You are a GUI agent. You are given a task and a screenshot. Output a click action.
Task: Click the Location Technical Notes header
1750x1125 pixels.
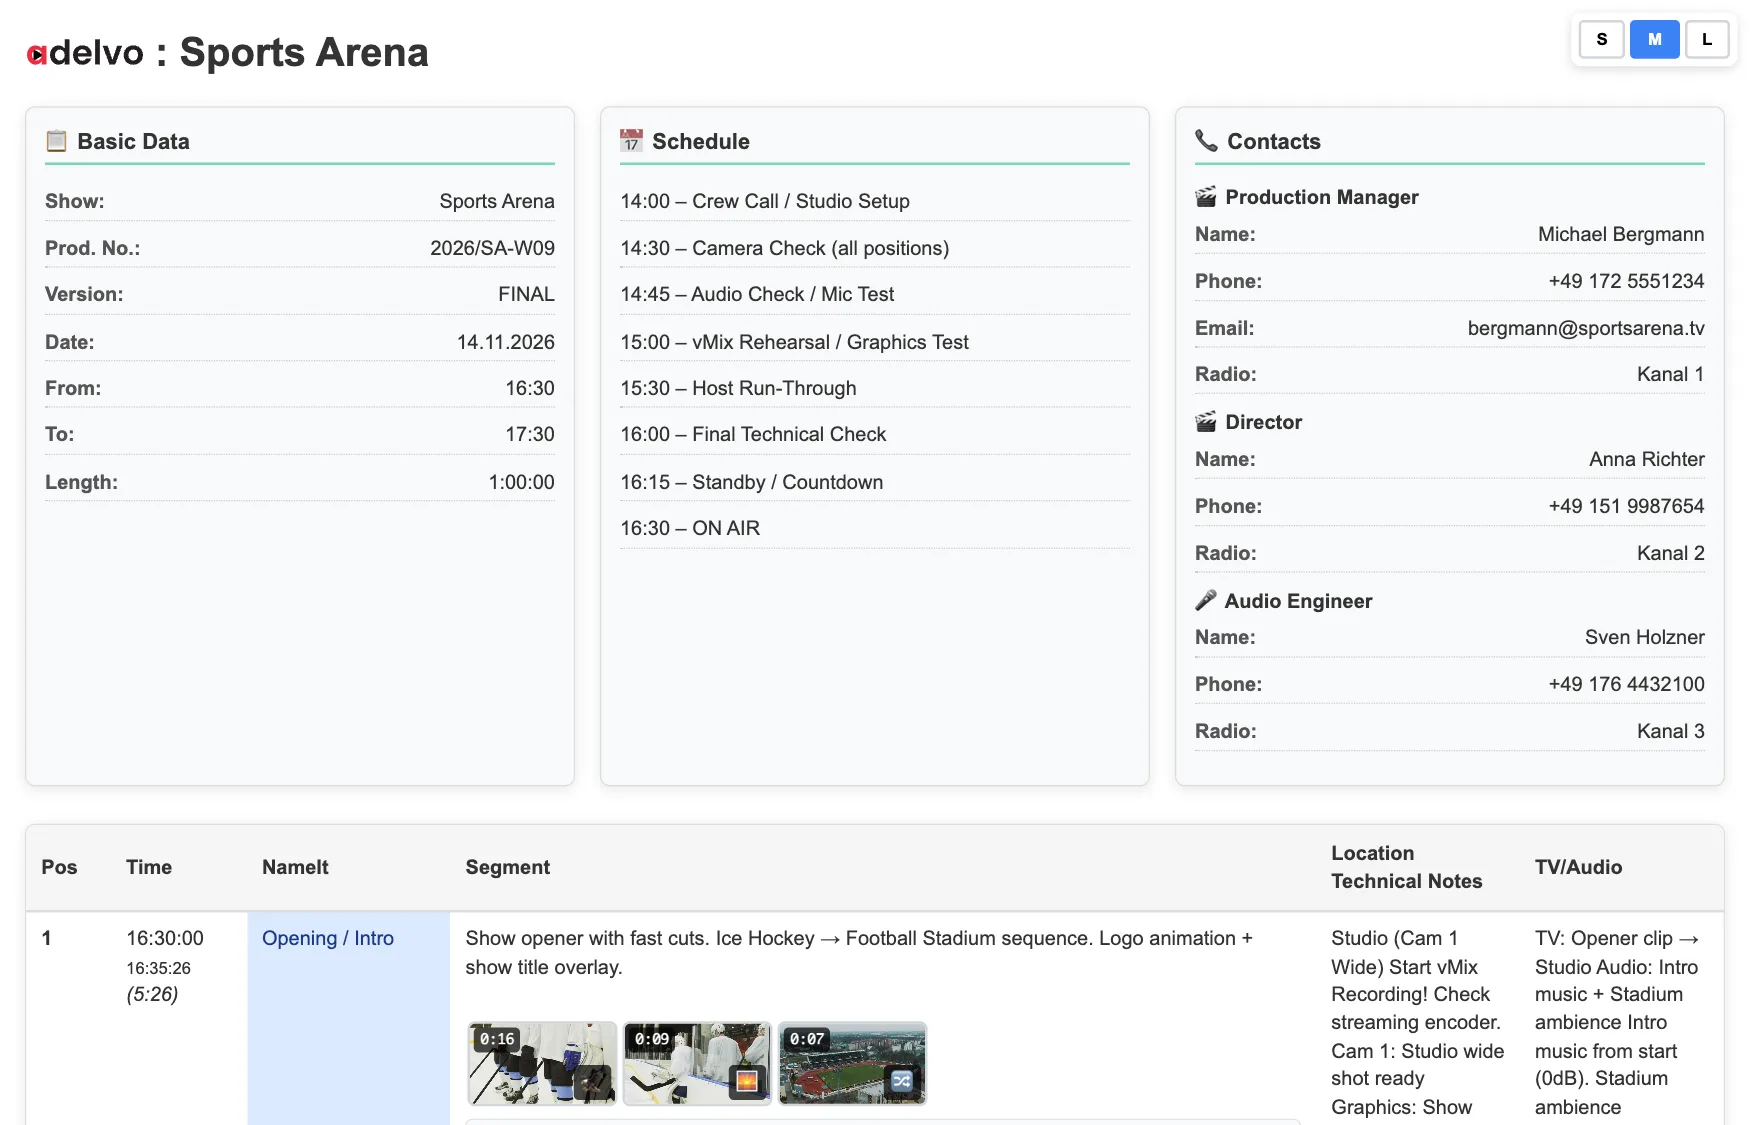(1407, 867)
